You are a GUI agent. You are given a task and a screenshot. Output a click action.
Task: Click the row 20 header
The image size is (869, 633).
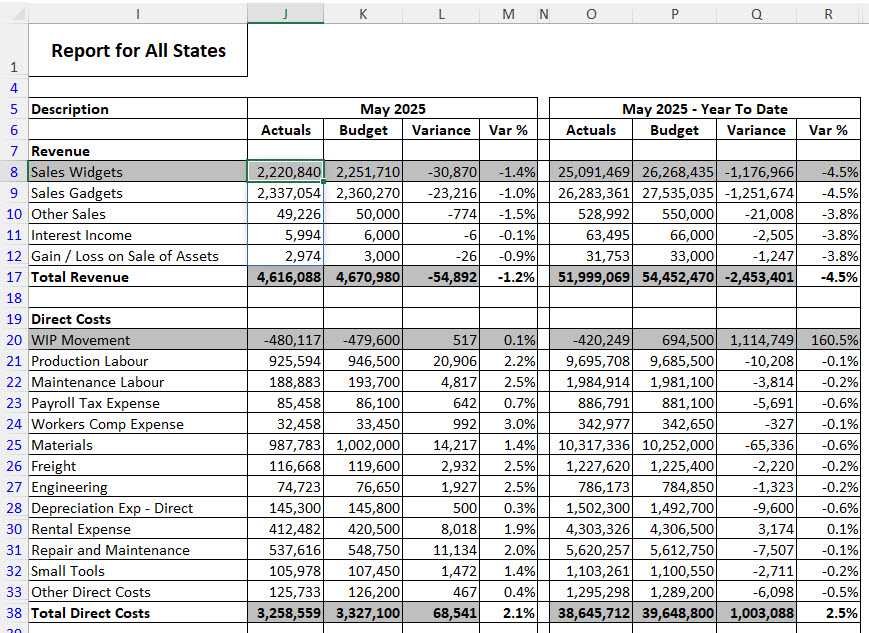tap(14, 340)
